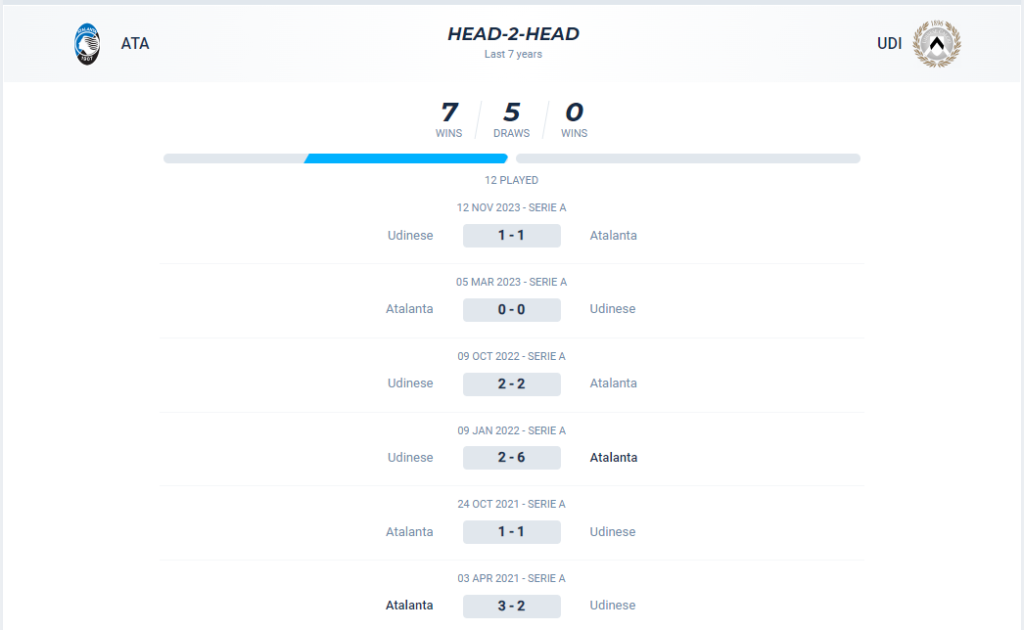Click the 5 draws counter
The width and height of the screenshot is (1024, 630).
(x=511, y=119)
